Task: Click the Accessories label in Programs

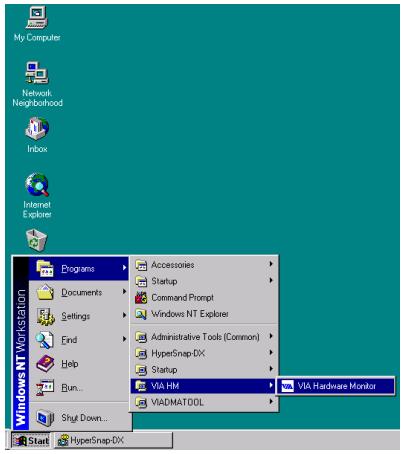Action: [x=173, y=265]
